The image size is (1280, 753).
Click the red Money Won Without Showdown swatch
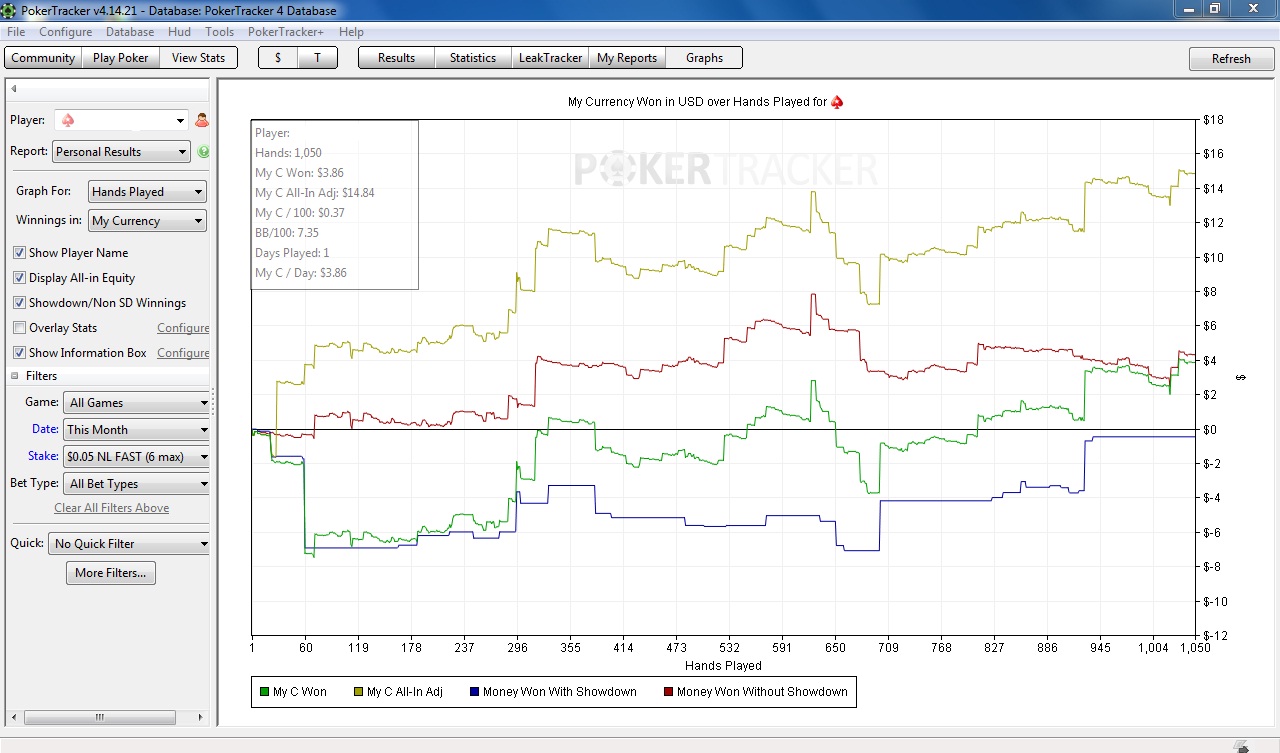tap(668, 692)
